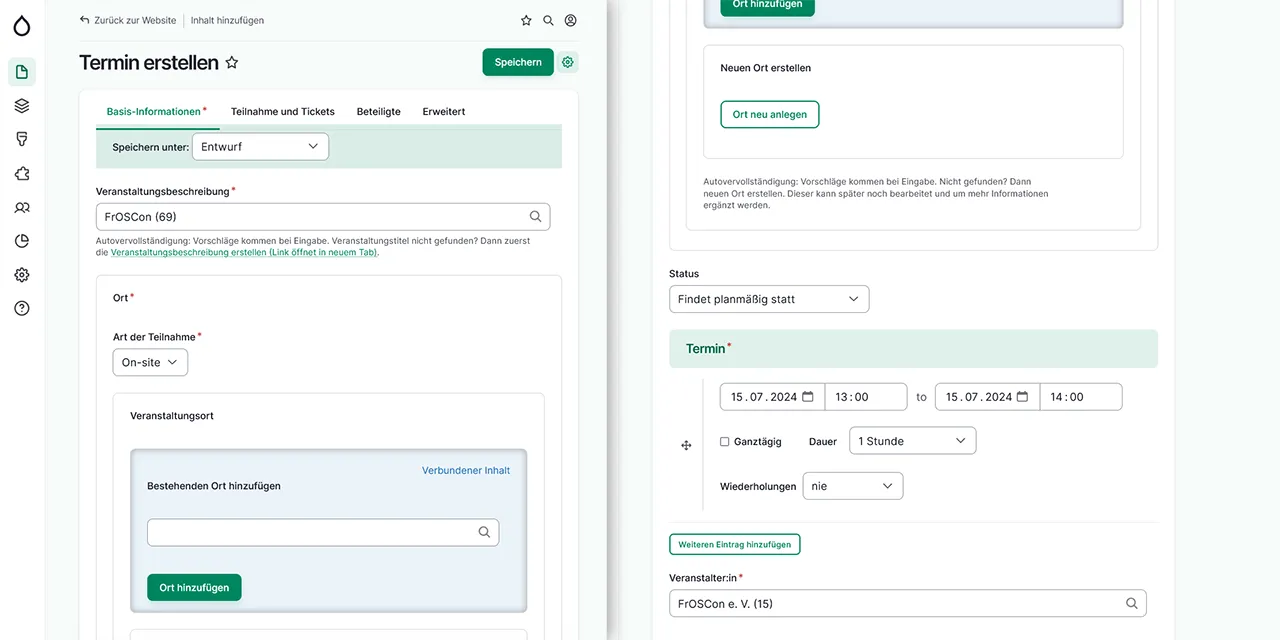Click search icon in Veranstalter:in field
The height and width of the screenshot is (640, 1280).
(x=1131, y=603)
